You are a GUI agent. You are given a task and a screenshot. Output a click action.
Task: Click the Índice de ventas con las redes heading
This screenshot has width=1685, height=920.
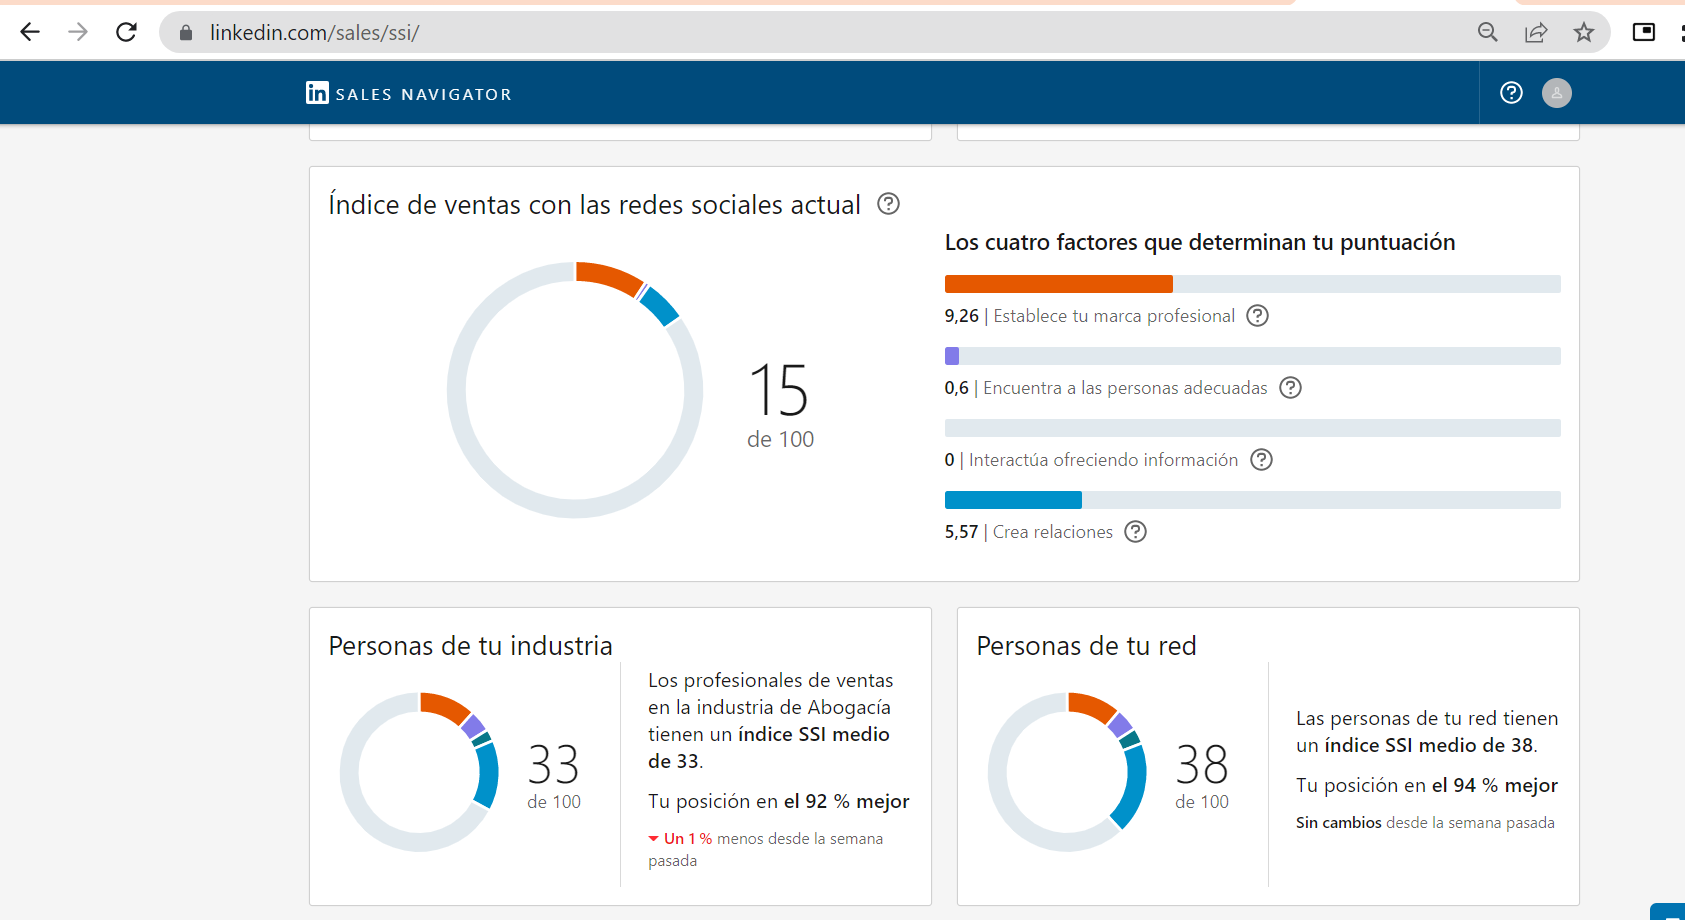[594, 205]
